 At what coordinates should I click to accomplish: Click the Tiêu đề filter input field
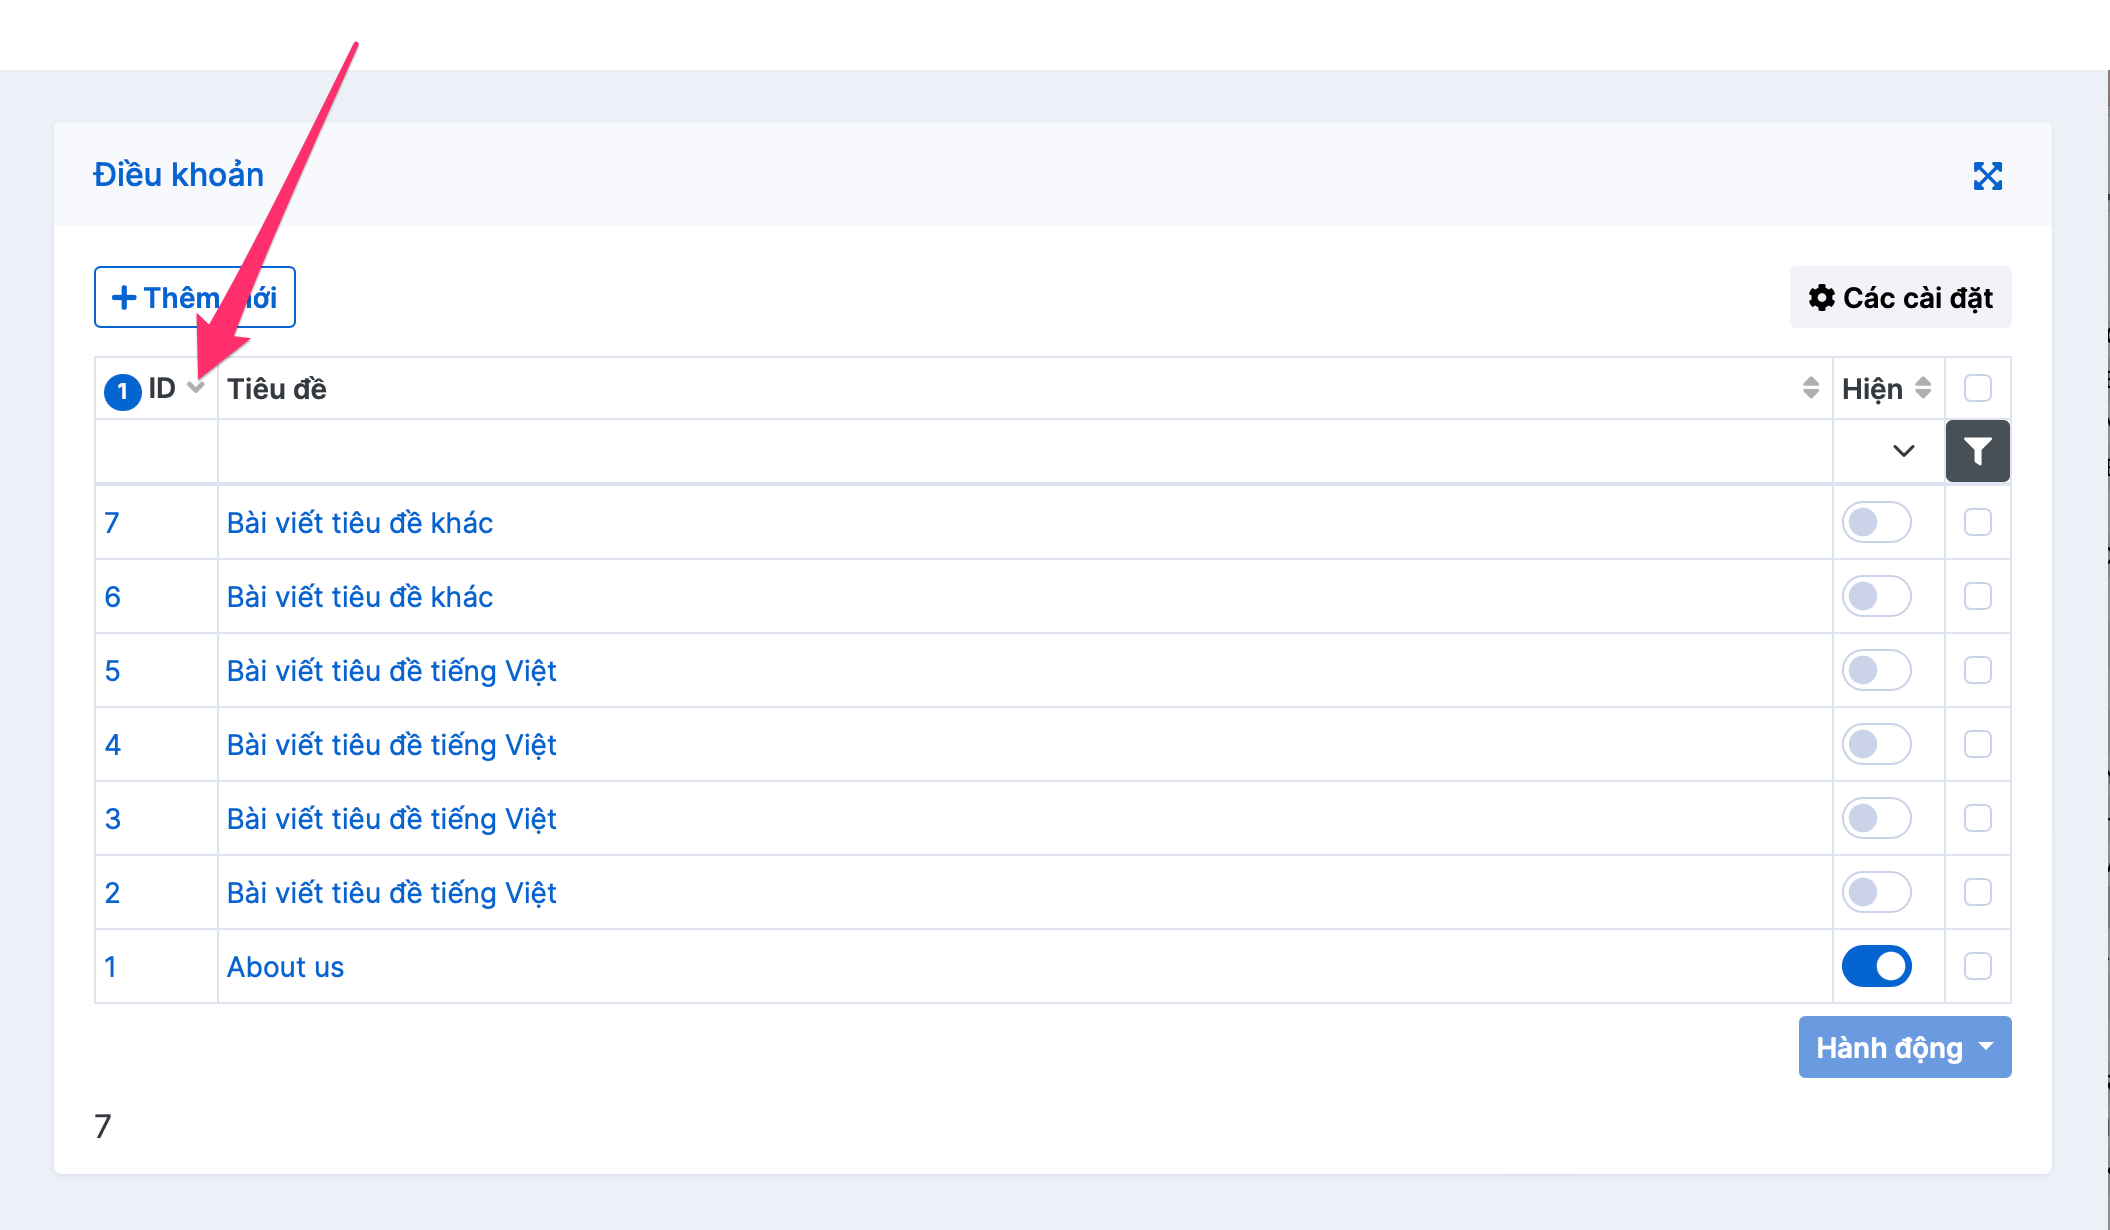(1024, 451)
